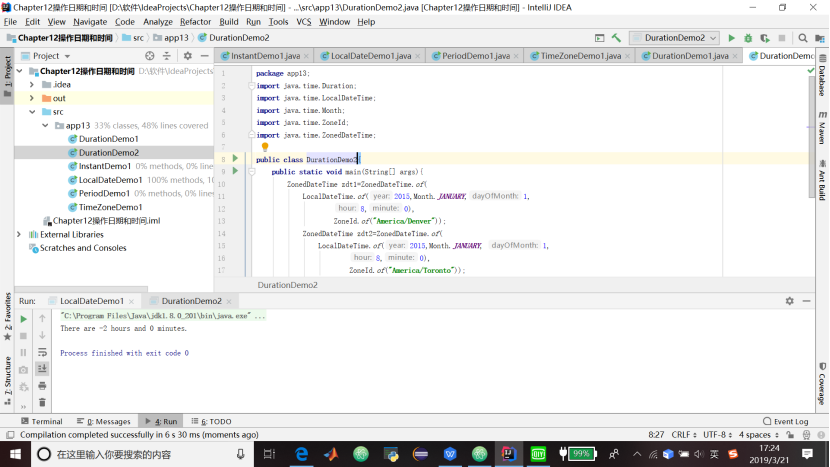
Task: Click the Debug bug icon in the top toolbar
Action: tap(747, 38)
